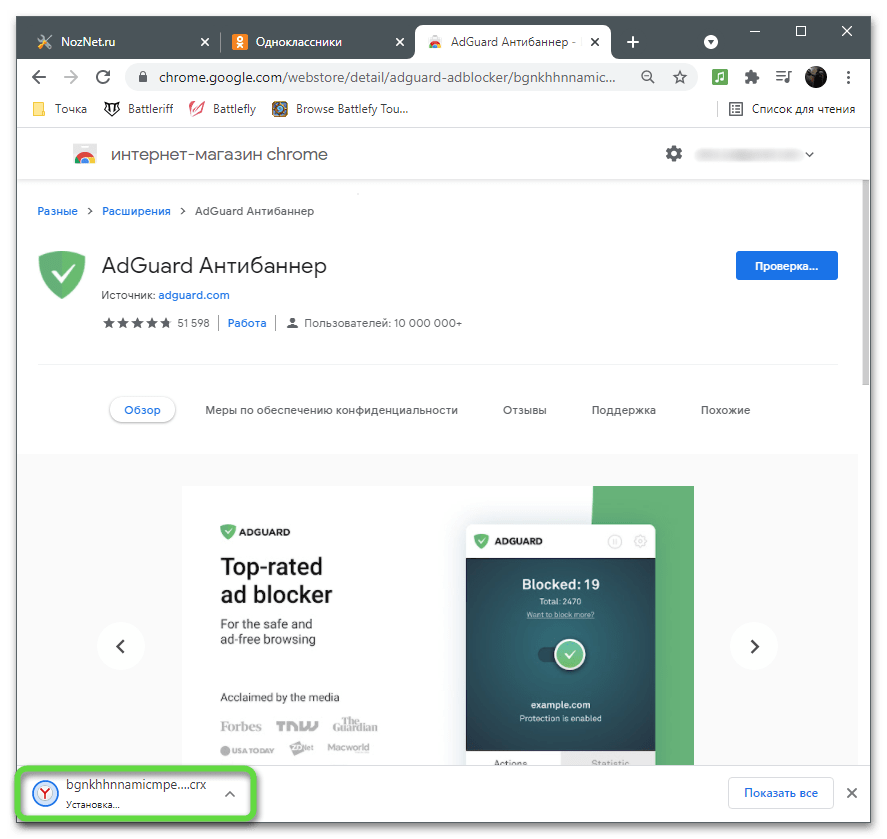Go to Разные breadcrumb link
Screen dimensions: 887x839
point(58,211)
